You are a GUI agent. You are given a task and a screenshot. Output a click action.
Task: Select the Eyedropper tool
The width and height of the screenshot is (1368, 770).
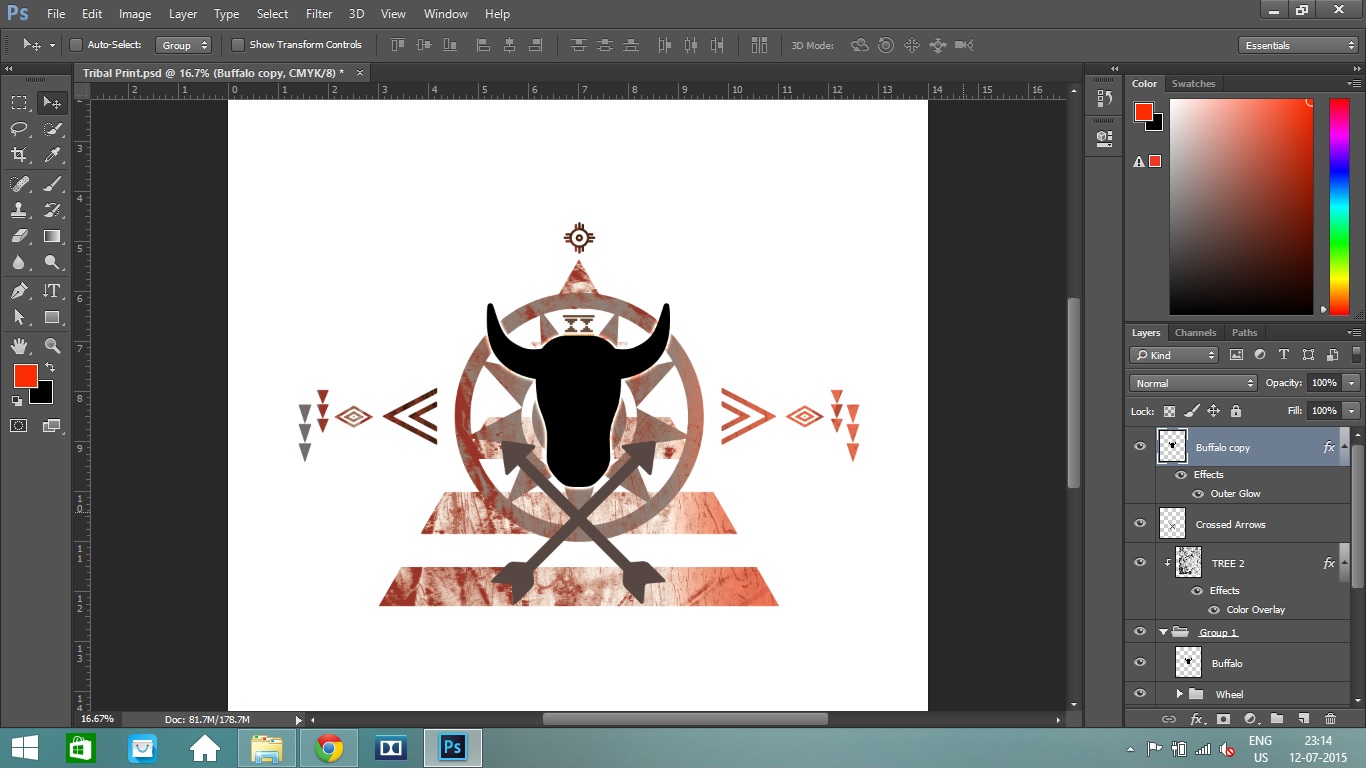[x=52, y=155]
